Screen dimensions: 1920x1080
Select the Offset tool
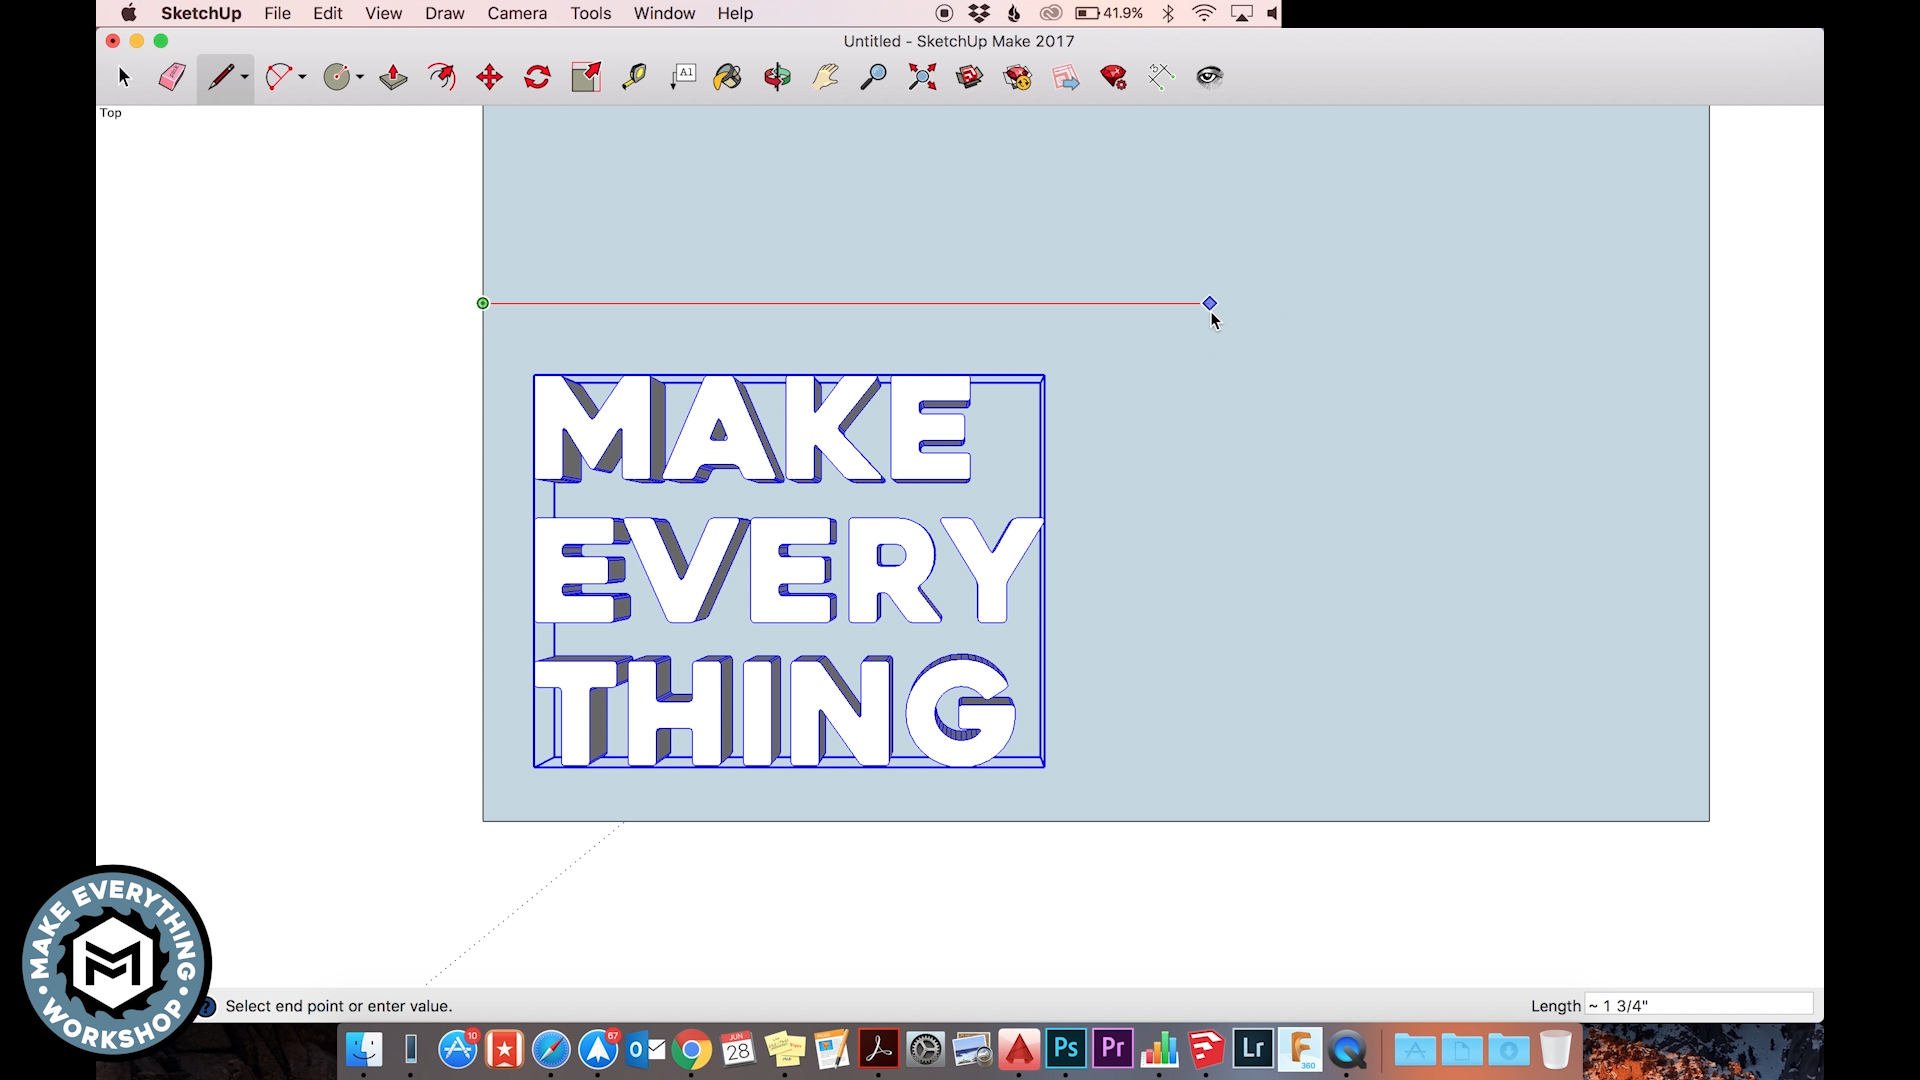(x=441, y=77)
